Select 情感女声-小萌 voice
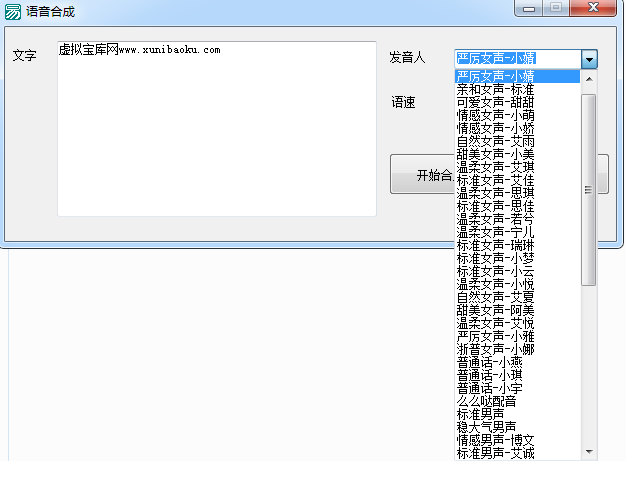The image size is (626, 484). coord(517,115)
